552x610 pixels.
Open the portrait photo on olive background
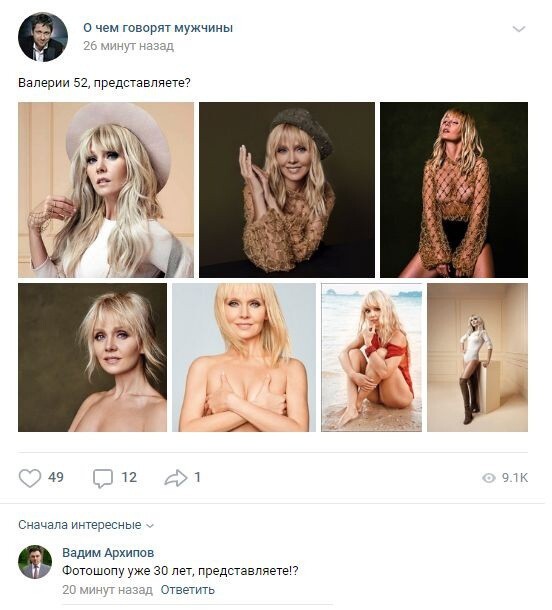93,357
